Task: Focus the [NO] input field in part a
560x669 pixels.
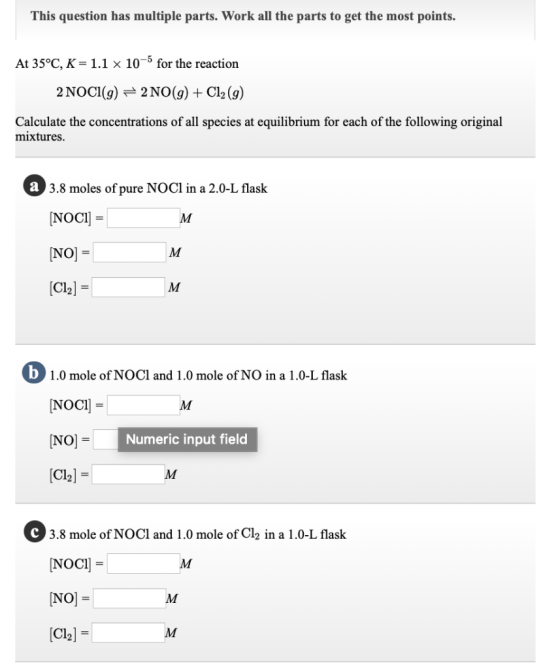Action: coord(130,253)
